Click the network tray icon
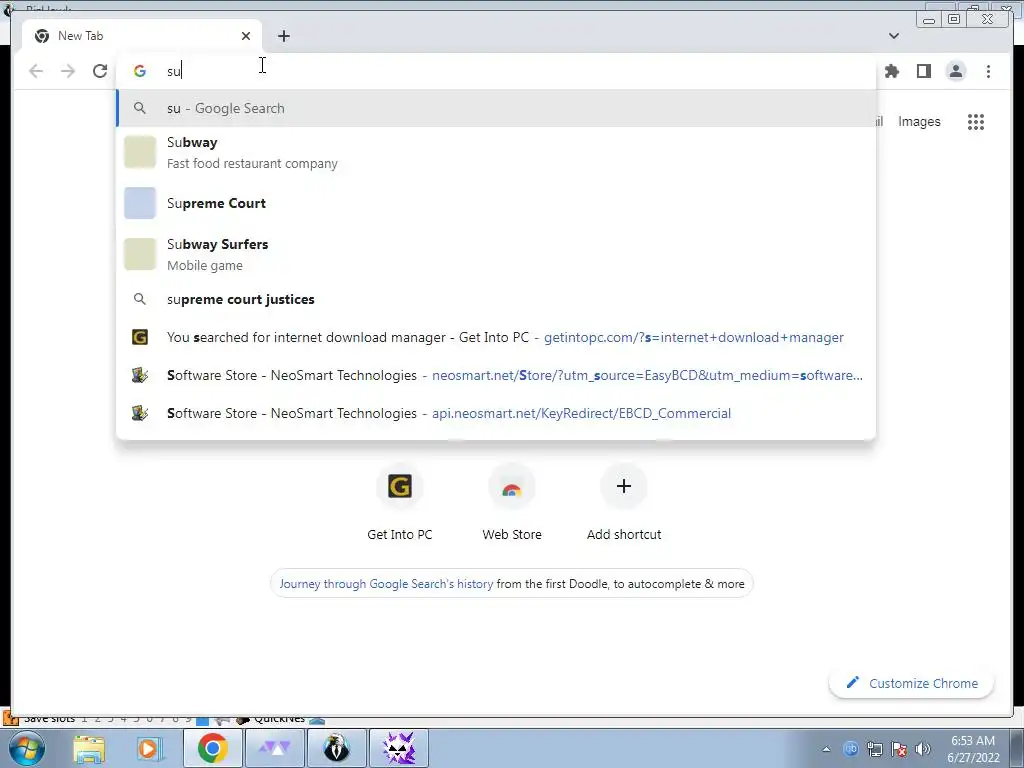 coord(875,749)
